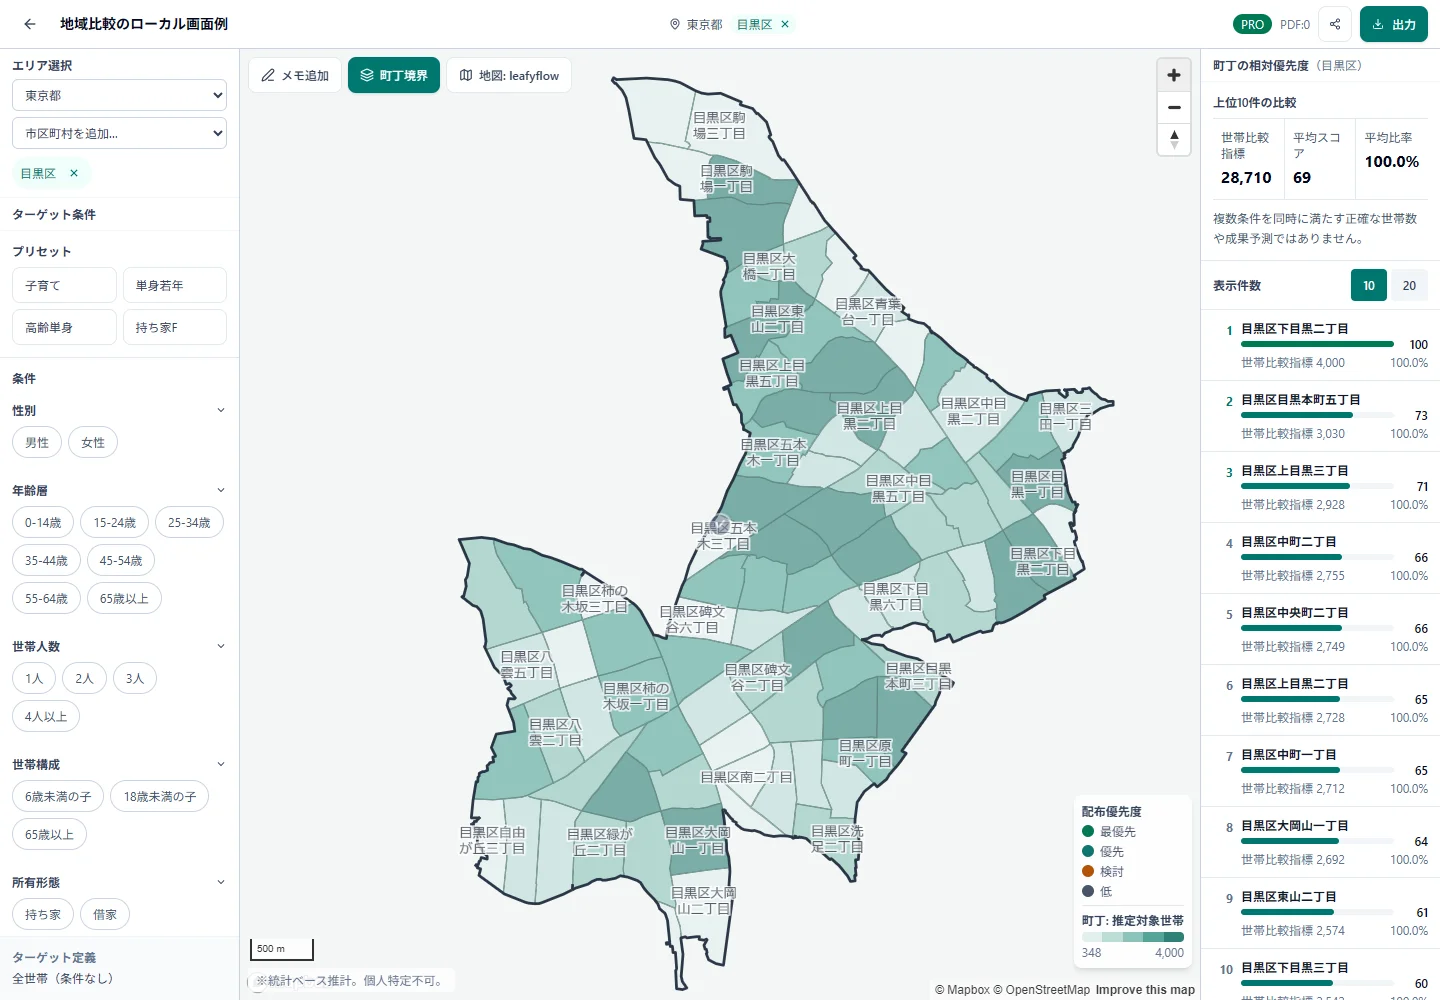Click the 目黒区東山二丁目 score bar
This screenshot has height=1000, width=1440.
pyautogui.click(x=1318, y=912)
